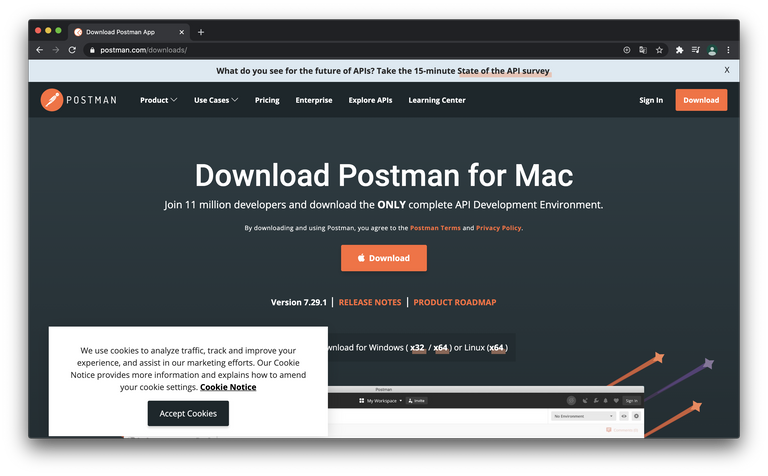This screenshot has width=768, height=476.
Task: Click Sign In in navbar
Action: (x=651, y=100)
